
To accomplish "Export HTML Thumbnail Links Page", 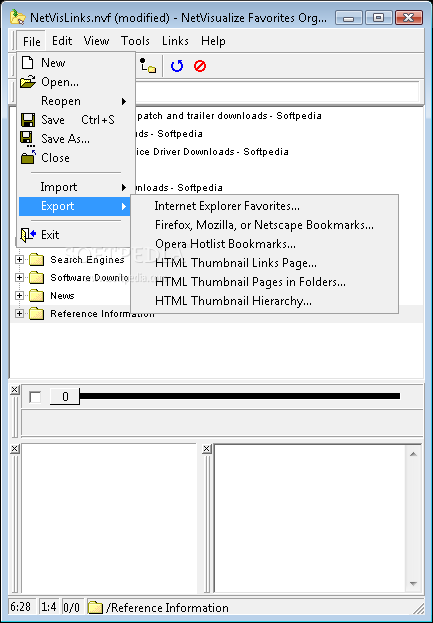I will (x=265, y=263).
